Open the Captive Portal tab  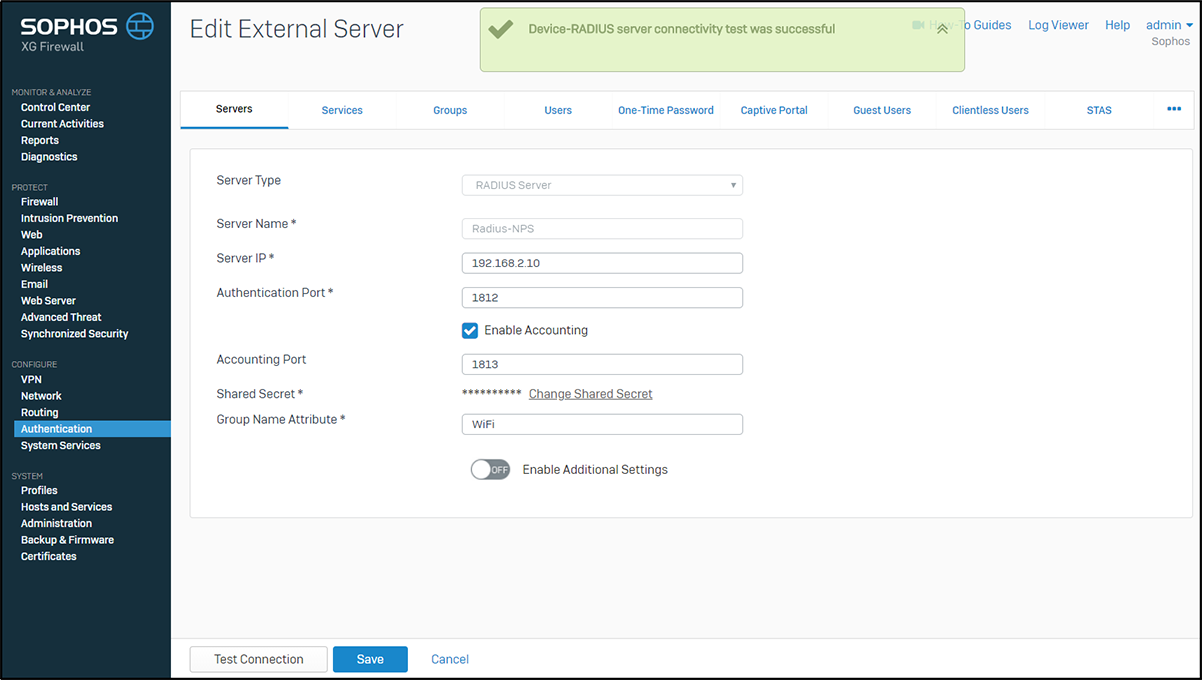pyautogui.click(x=774, y=110)
